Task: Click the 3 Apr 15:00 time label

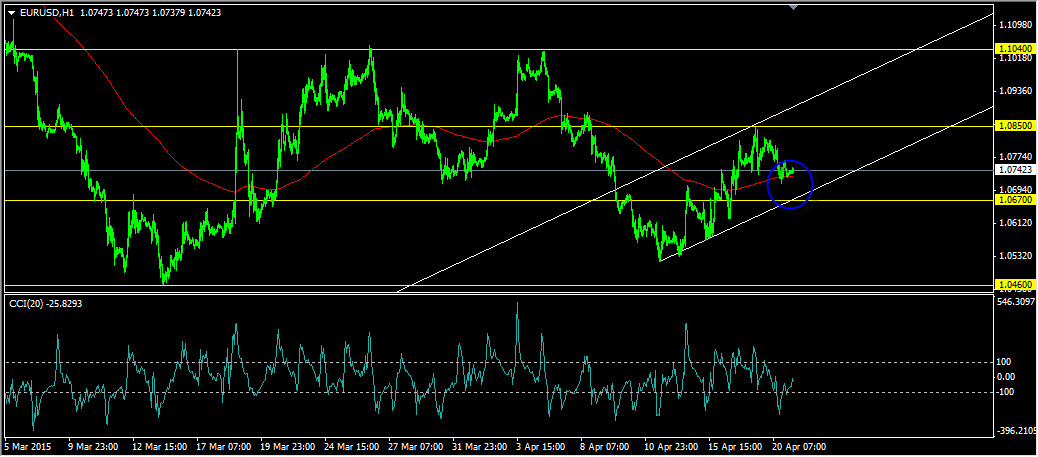Action: tap(543, 447)
